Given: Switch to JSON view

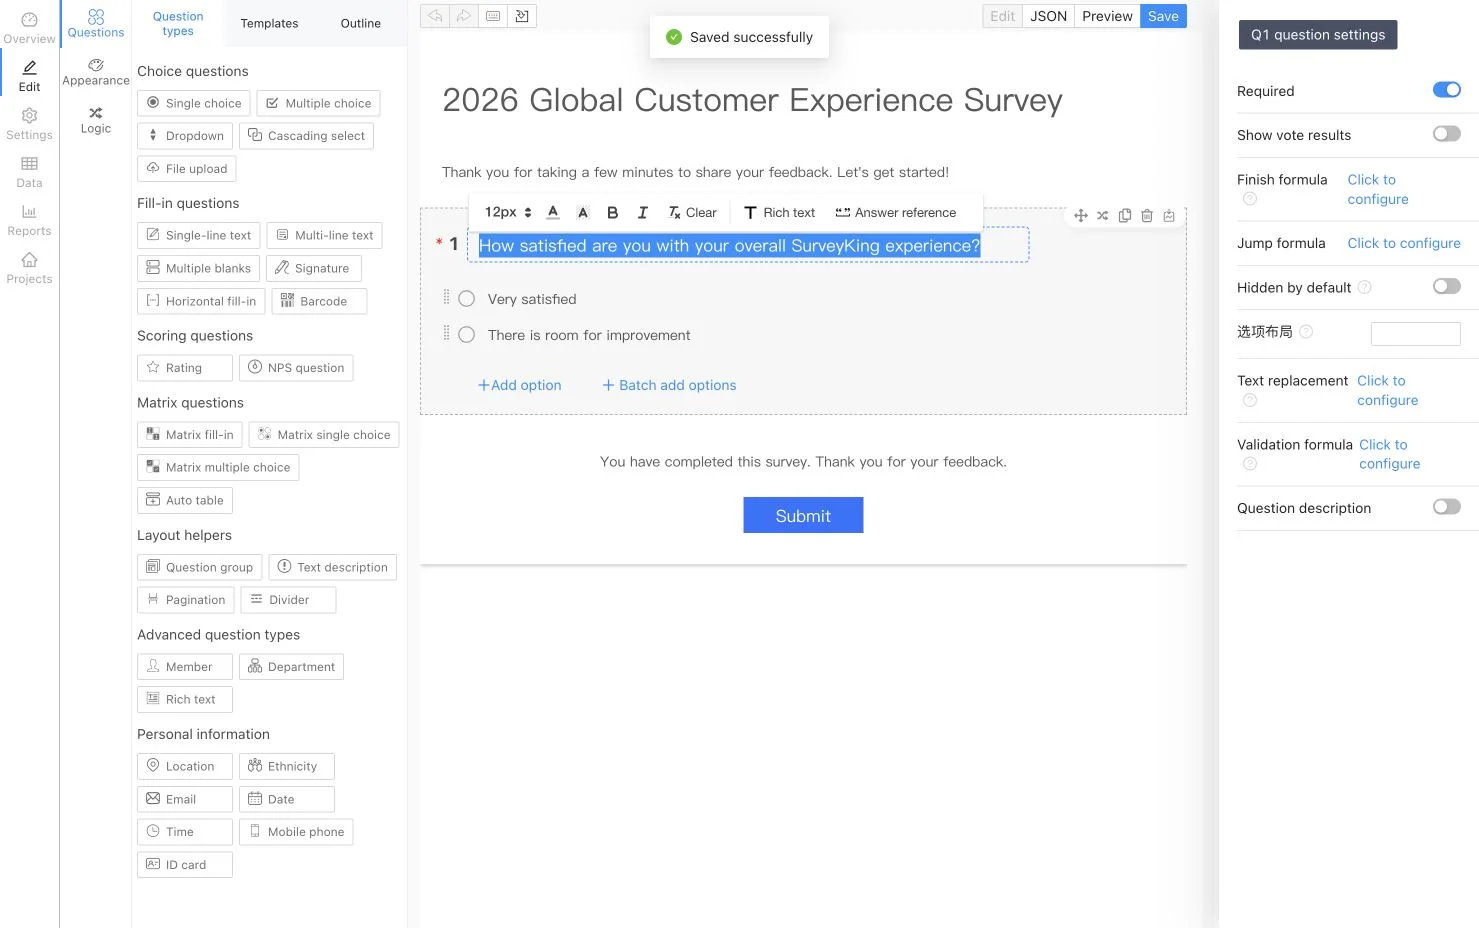Looking at the screenshot, I should click(x=1048, y=16).
